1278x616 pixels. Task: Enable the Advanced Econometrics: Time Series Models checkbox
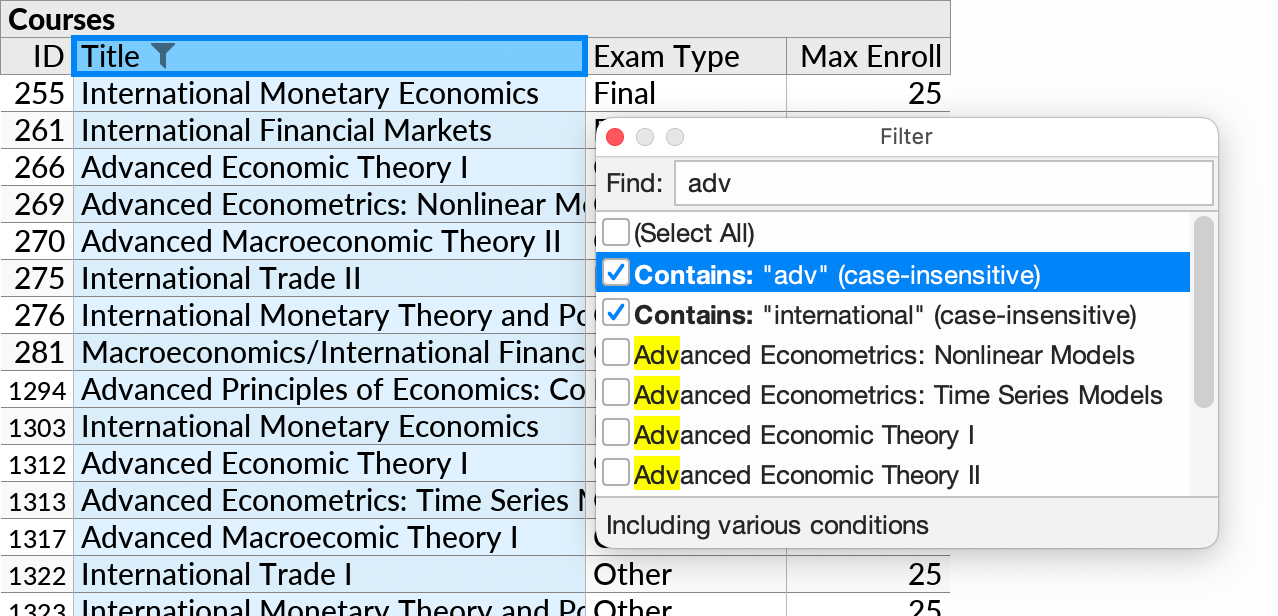tap(615, 392)
